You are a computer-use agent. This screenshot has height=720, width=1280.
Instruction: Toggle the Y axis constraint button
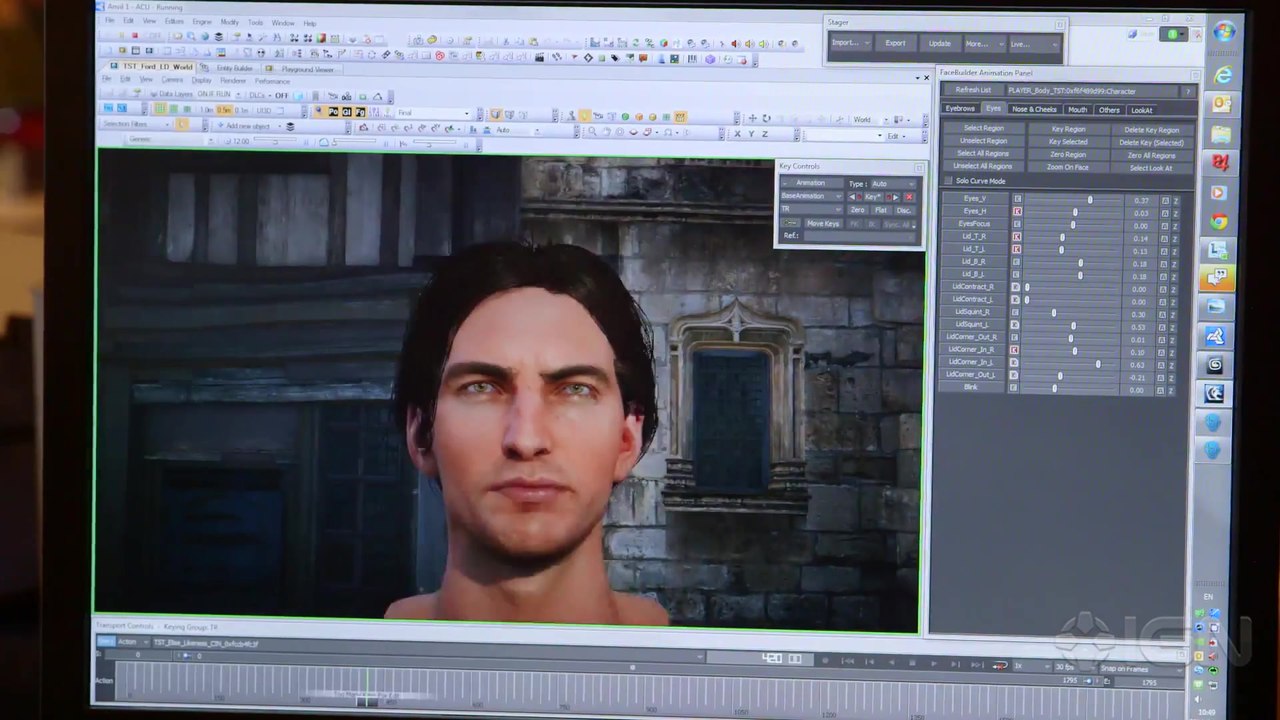[x=752, y=134]
